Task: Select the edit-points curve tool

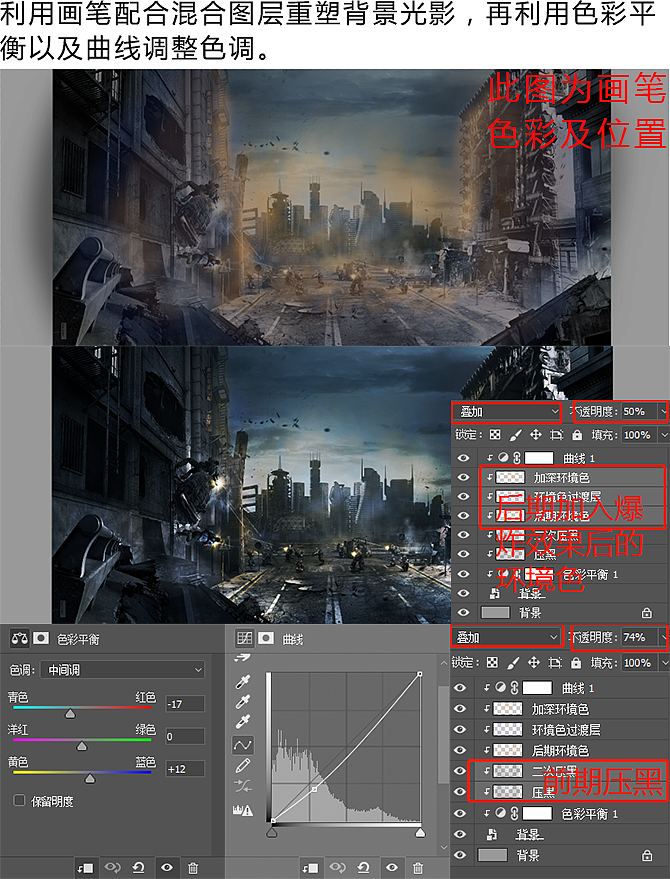Action: click(243, 745)
